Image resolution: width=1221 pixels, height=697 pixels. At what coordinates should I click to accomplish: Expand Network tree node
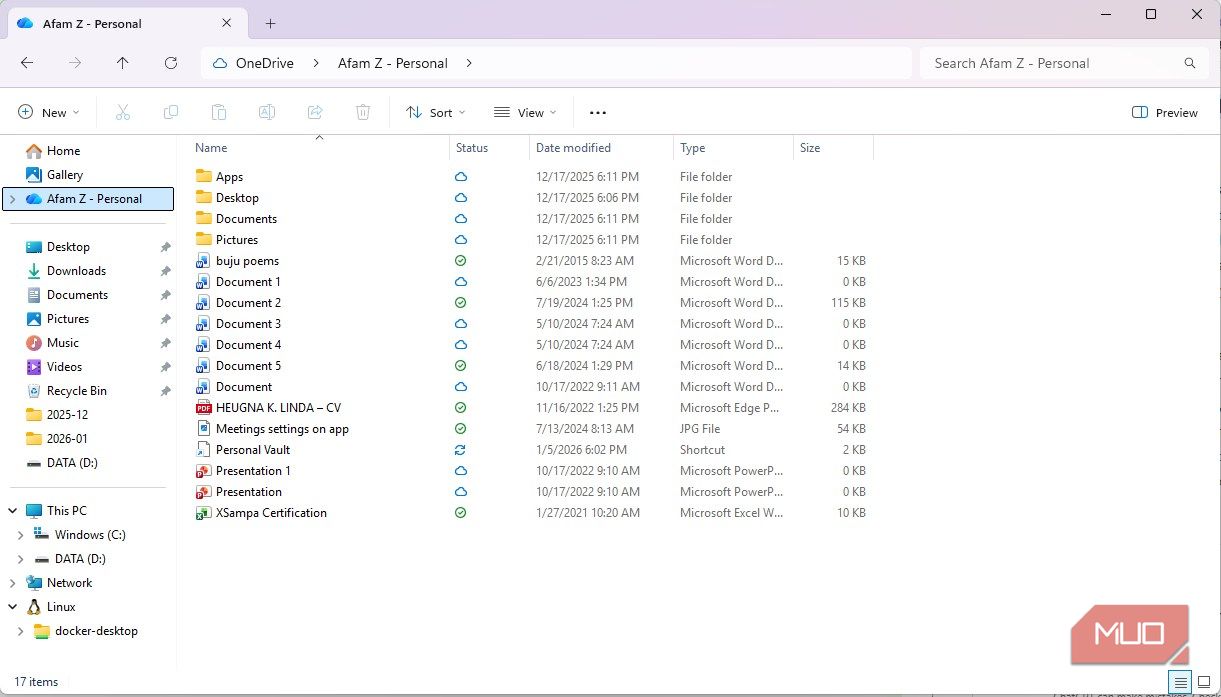pyautogui.click(x=13, y=583)
